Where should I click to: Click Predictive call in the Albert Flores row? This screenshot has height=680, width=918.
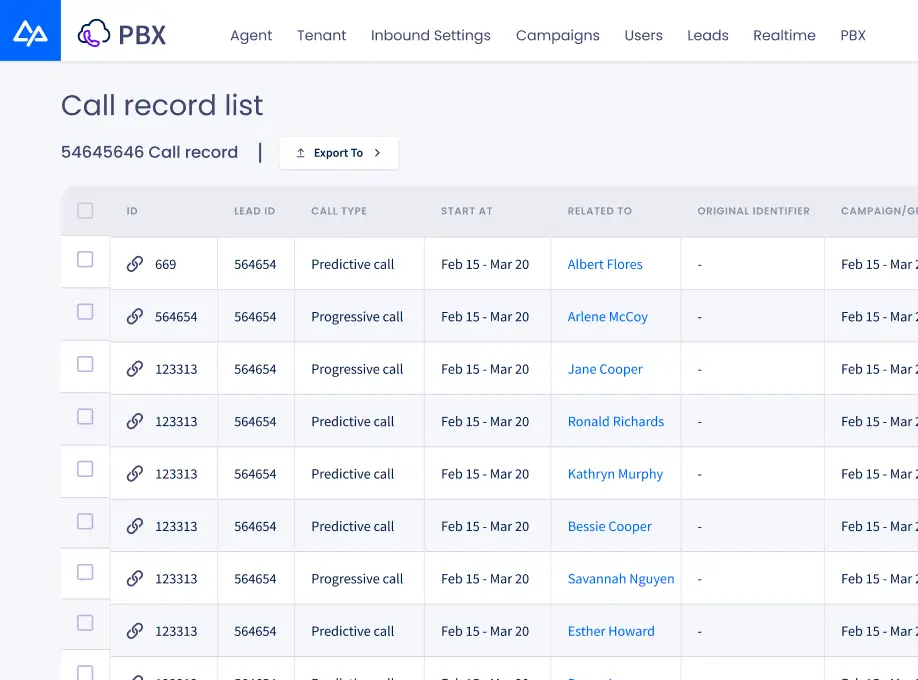(x=352, y=264)
